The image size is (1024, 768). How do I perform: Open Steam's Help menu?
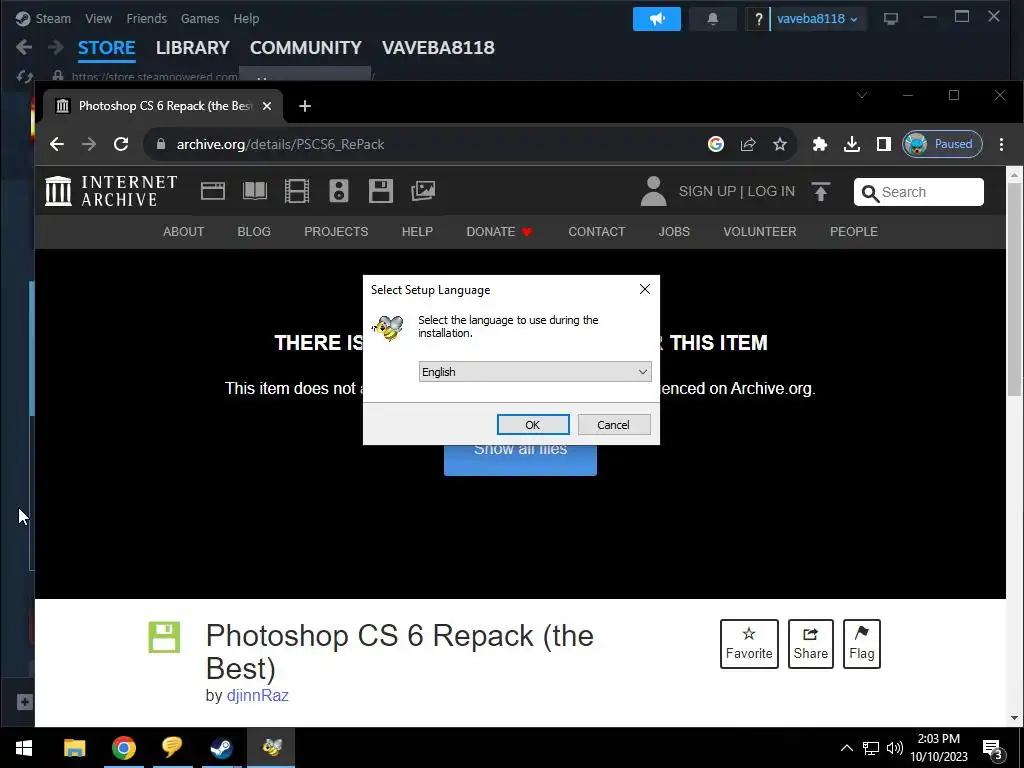coord(246,18)
